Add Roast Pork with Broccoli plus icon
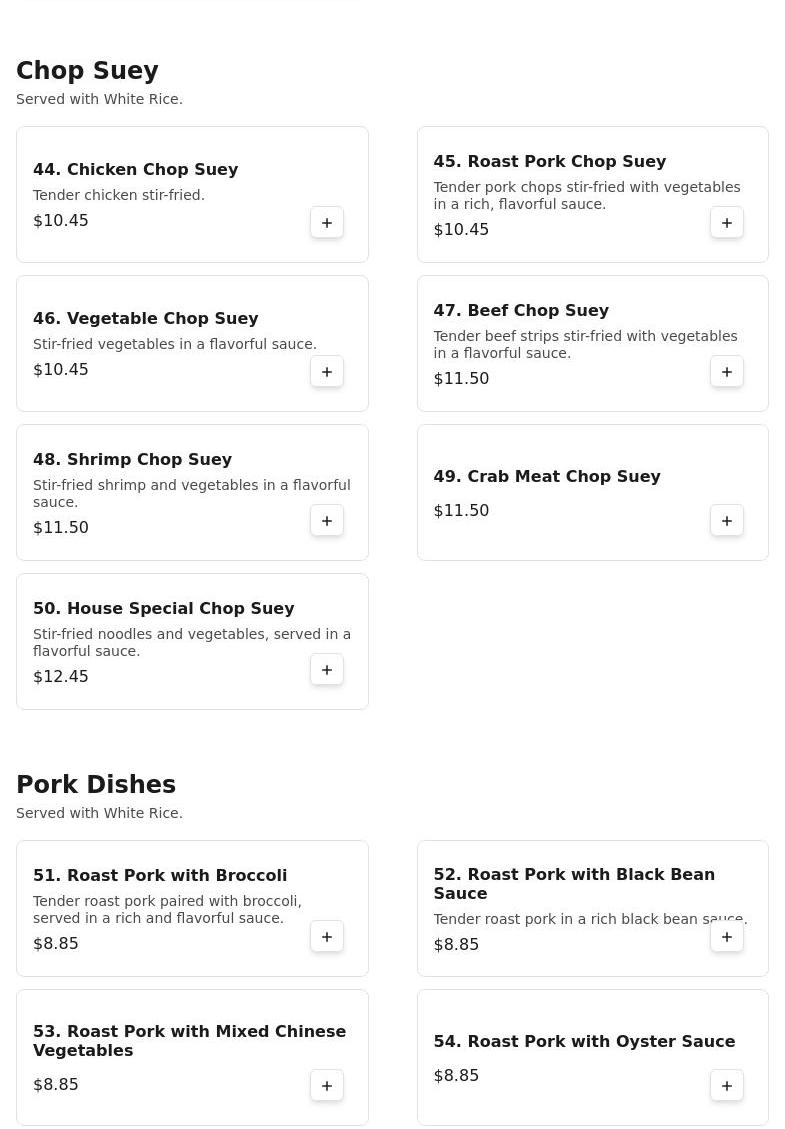785x1129 pixels. pos(326,937)
